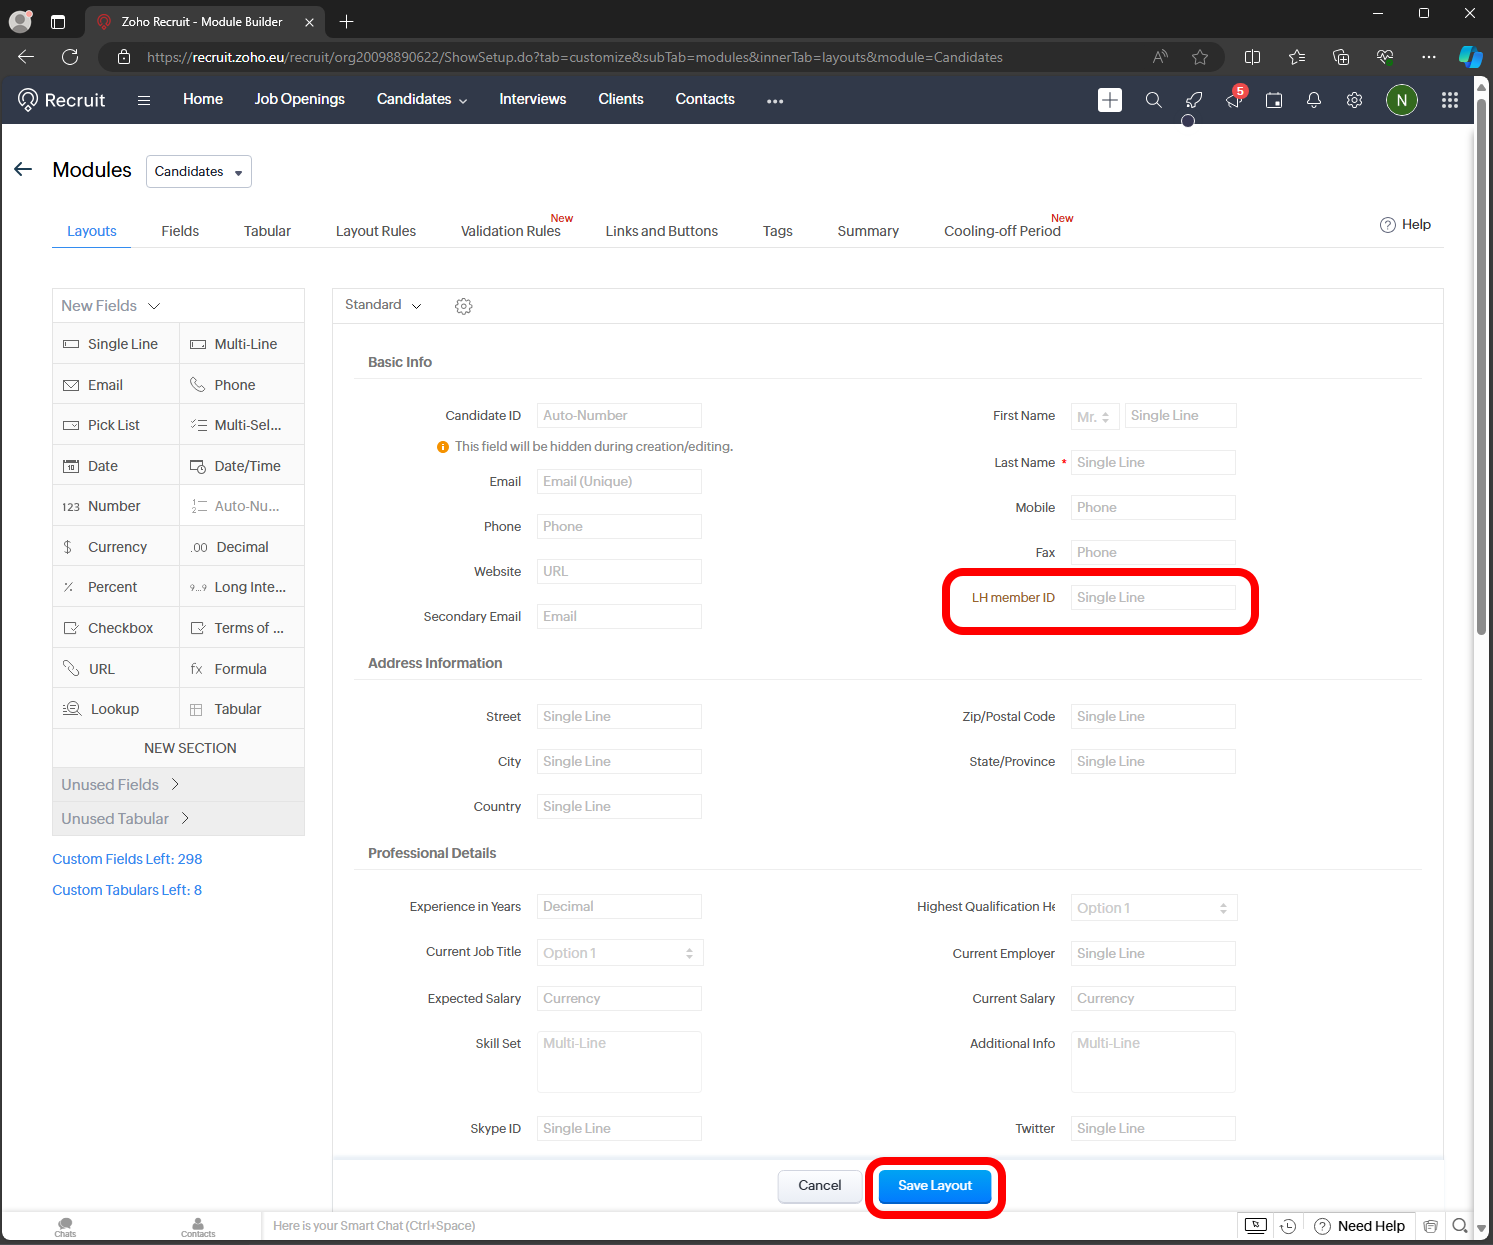Open the Job Openings menu item
Image resolution: width=1493 pixels, height=1245 pixels.
pos(299,99)
